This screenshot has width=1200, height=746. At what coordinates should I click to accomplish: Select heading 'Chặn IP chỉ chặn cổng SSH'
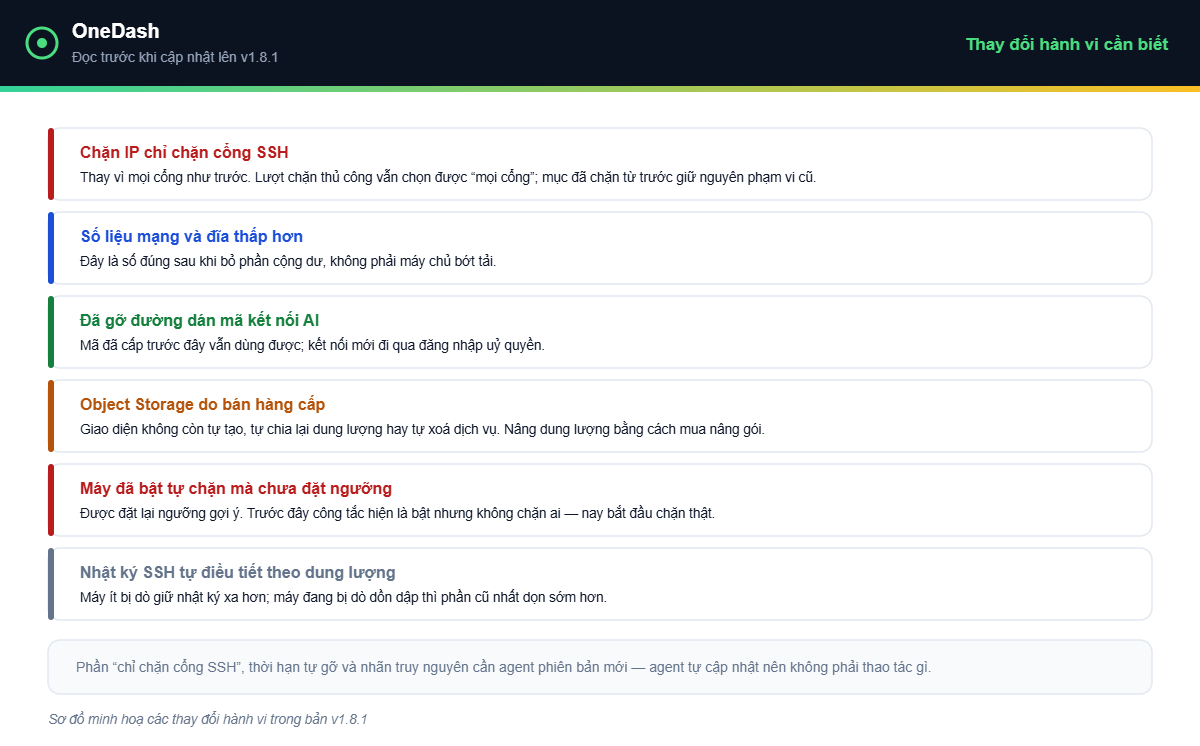(184, 153)
